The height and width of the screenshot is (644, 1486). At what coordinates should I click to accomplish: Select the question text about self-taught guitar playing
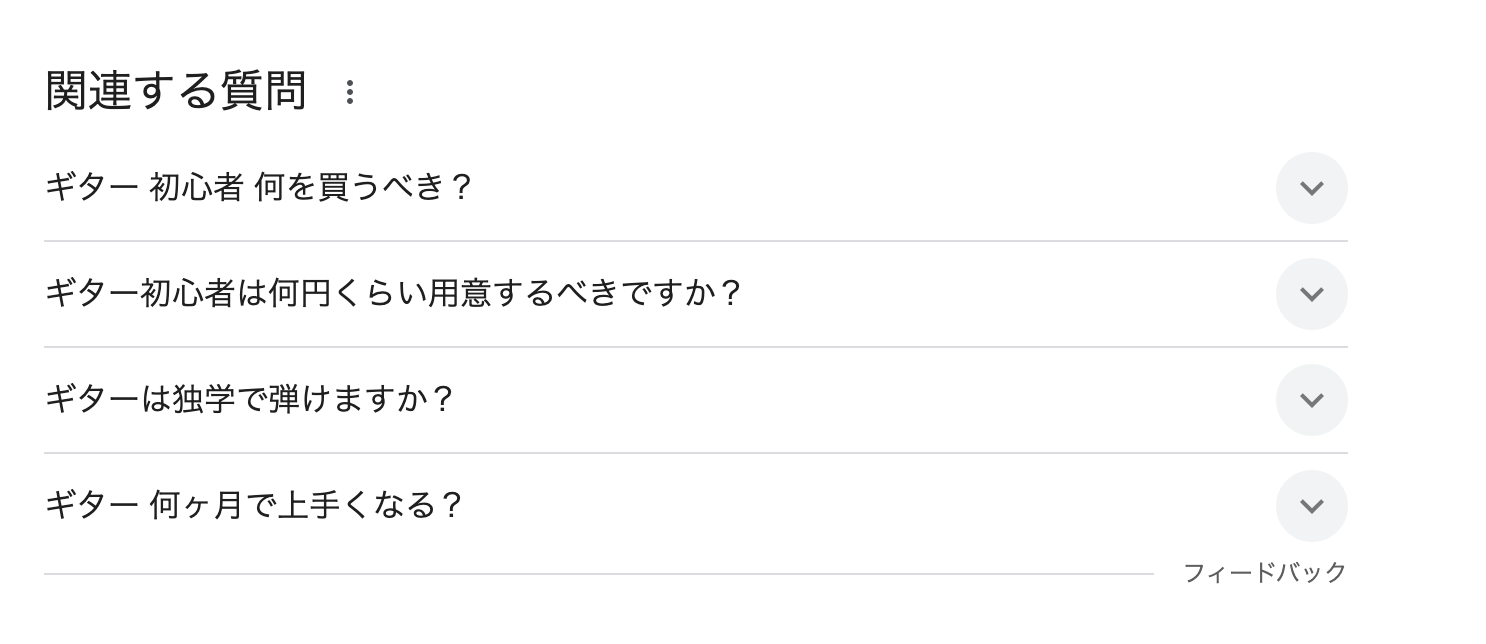click(249, 400)
